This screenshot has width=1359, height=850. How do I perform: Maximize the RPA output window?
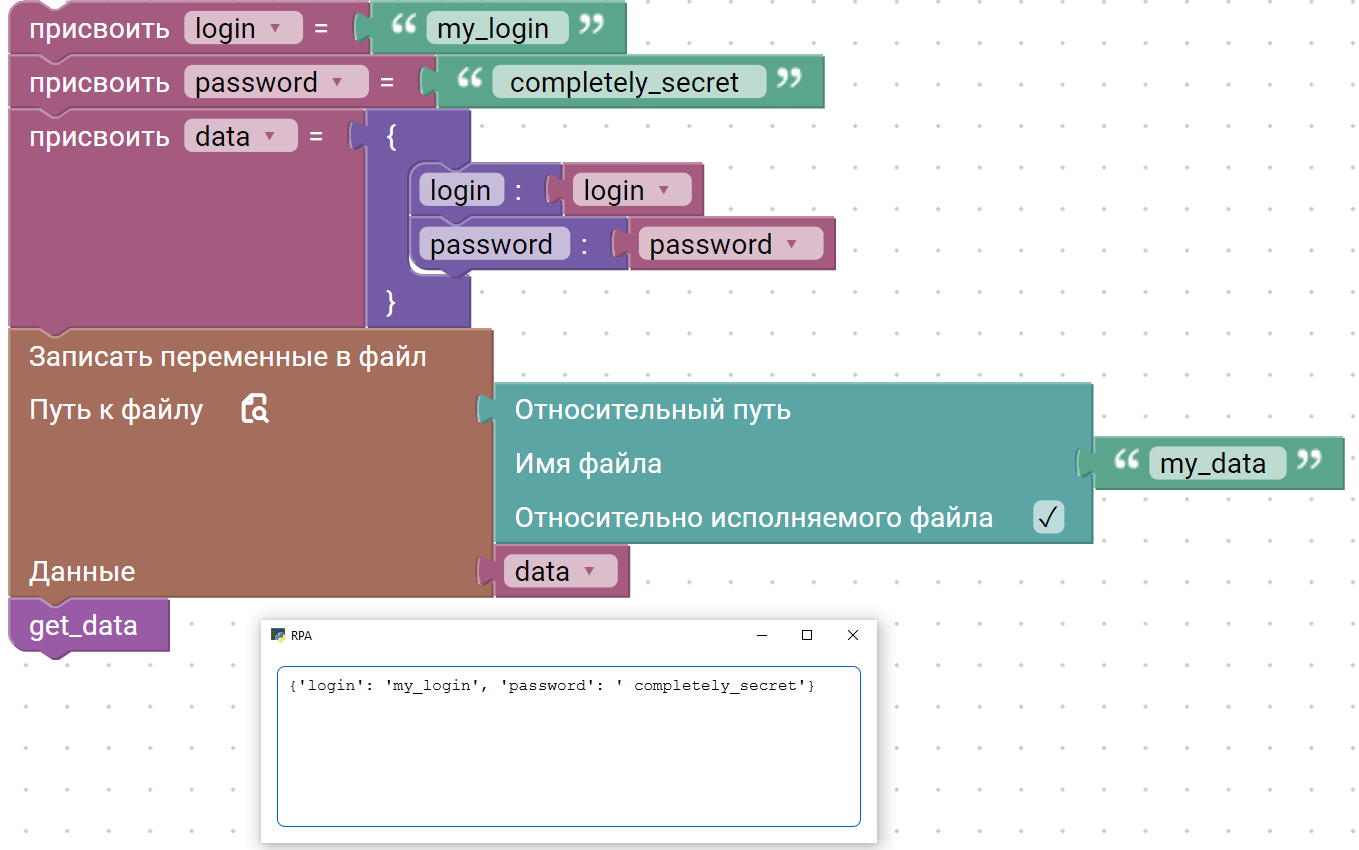807,635
